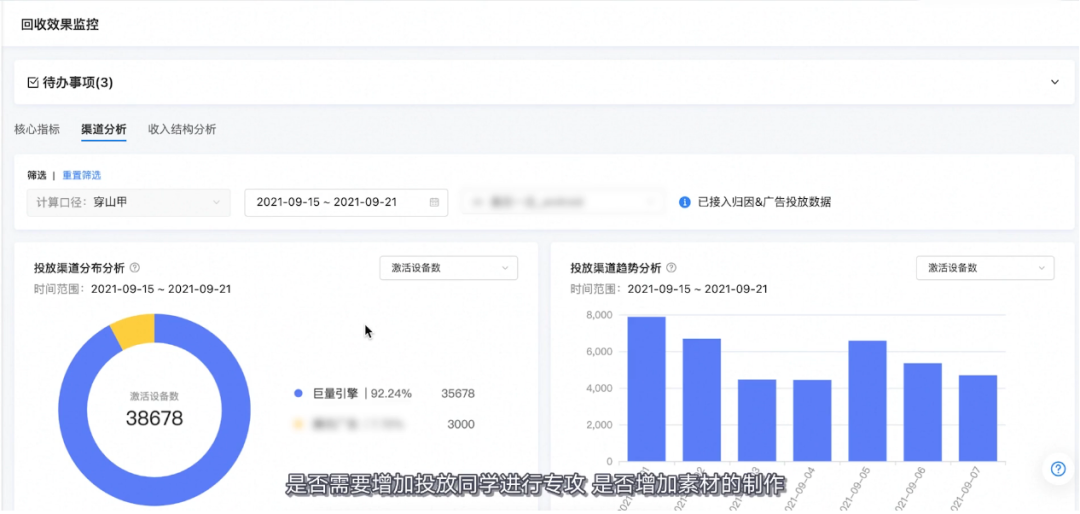The width and height of the screenshot is (1080, 514).
Task: Click the 重置筛选 link
Action: click(82, 175)
